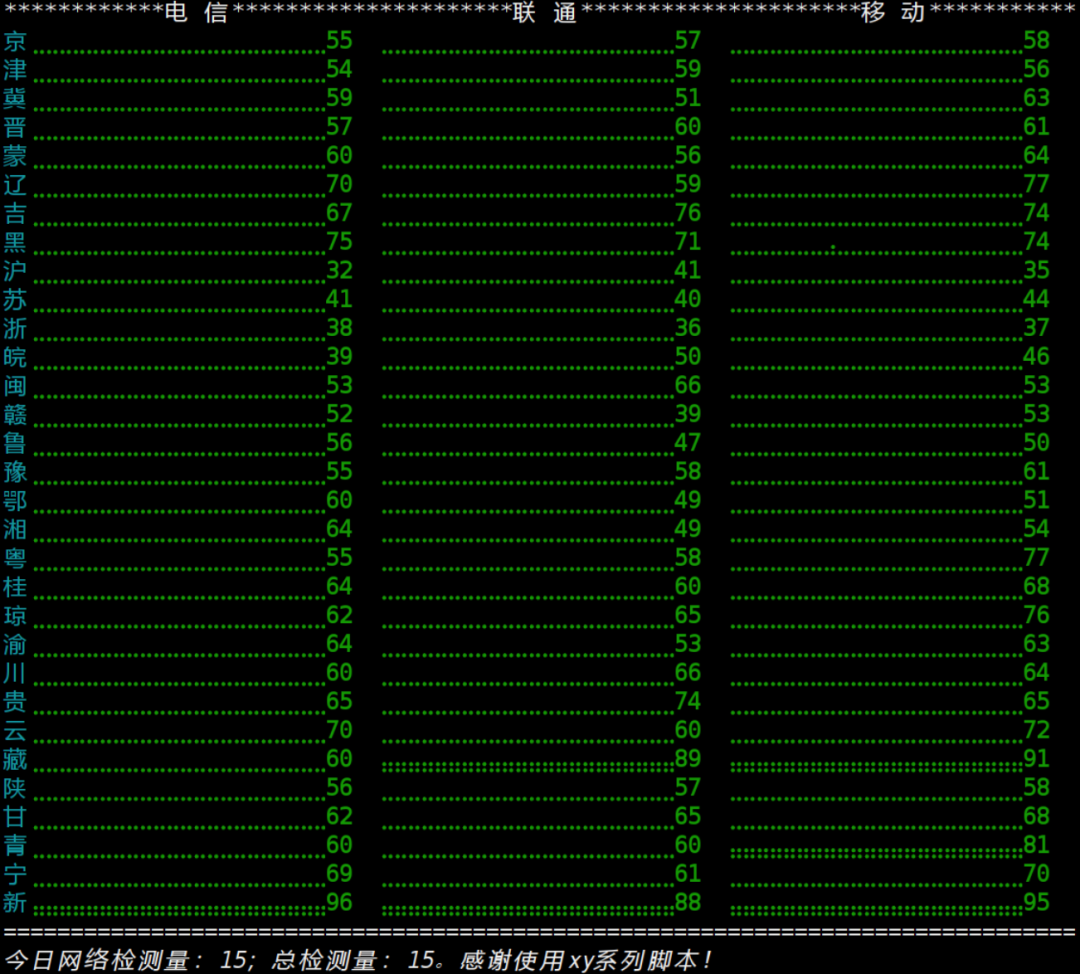This screenshot has height=974, width=1080.
Task: Click 移动 value 81 in 青 row
Action: (x=1036, y=845)
